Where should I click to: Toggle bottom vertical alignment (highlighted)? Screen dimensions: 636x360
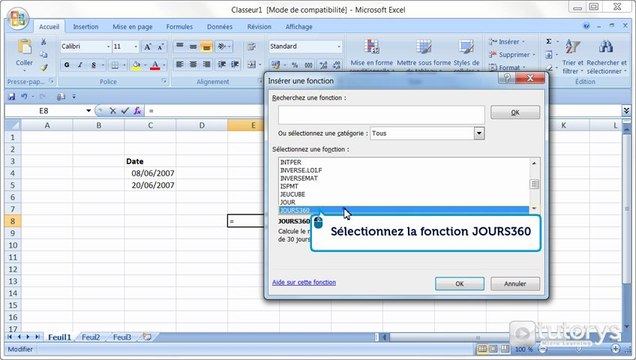[x=206, y=47]
